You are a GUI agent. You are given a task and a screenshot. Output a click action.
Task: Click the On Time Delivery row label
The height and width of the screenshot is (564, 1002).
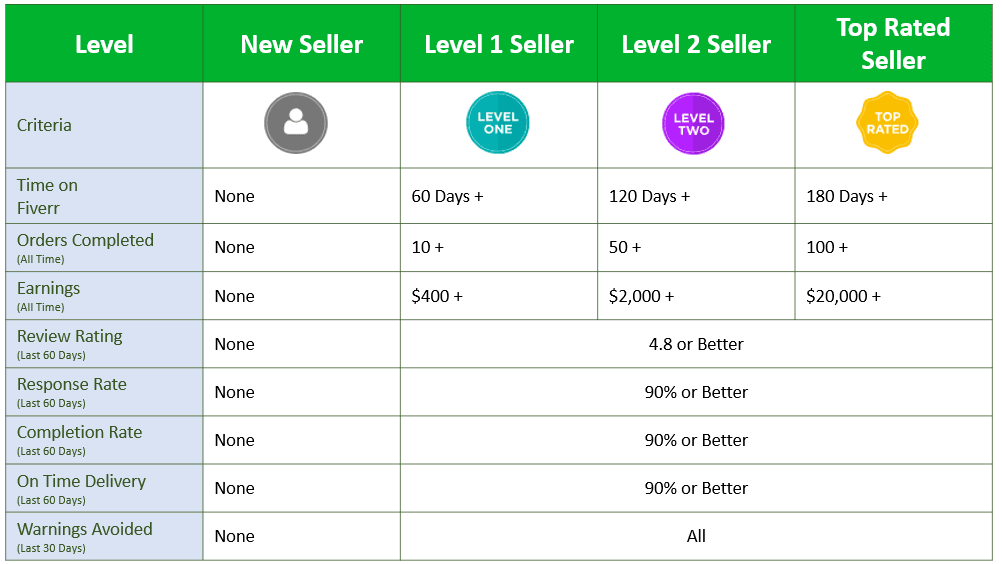[x=81, y=482]
